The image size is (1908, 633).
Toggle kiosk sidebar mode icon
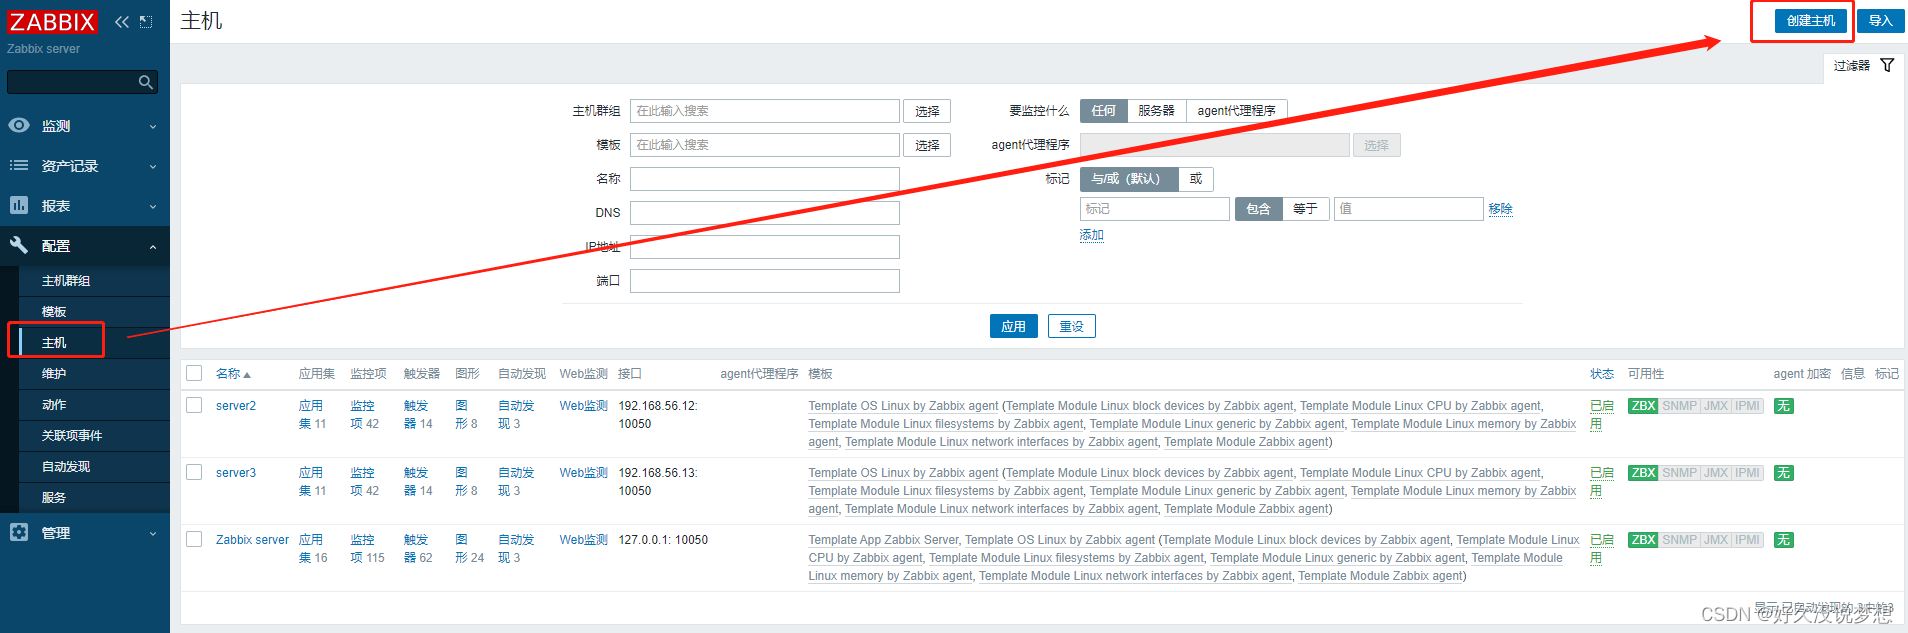(x=146, y=21)
